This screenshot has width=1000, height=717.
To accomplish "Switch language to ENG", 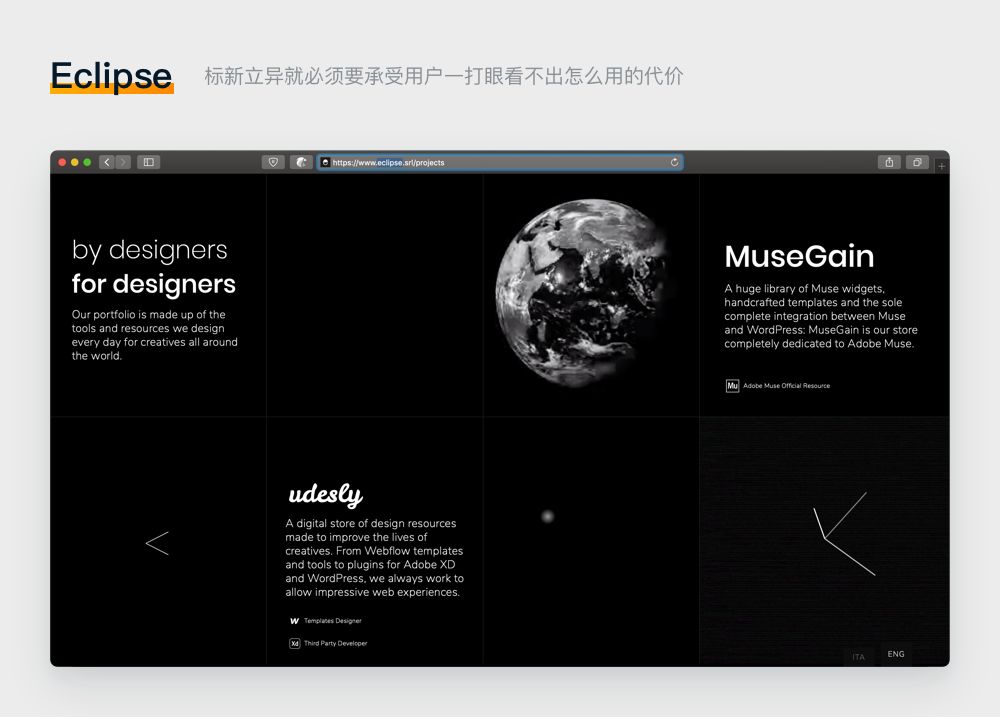I will 896,654.
